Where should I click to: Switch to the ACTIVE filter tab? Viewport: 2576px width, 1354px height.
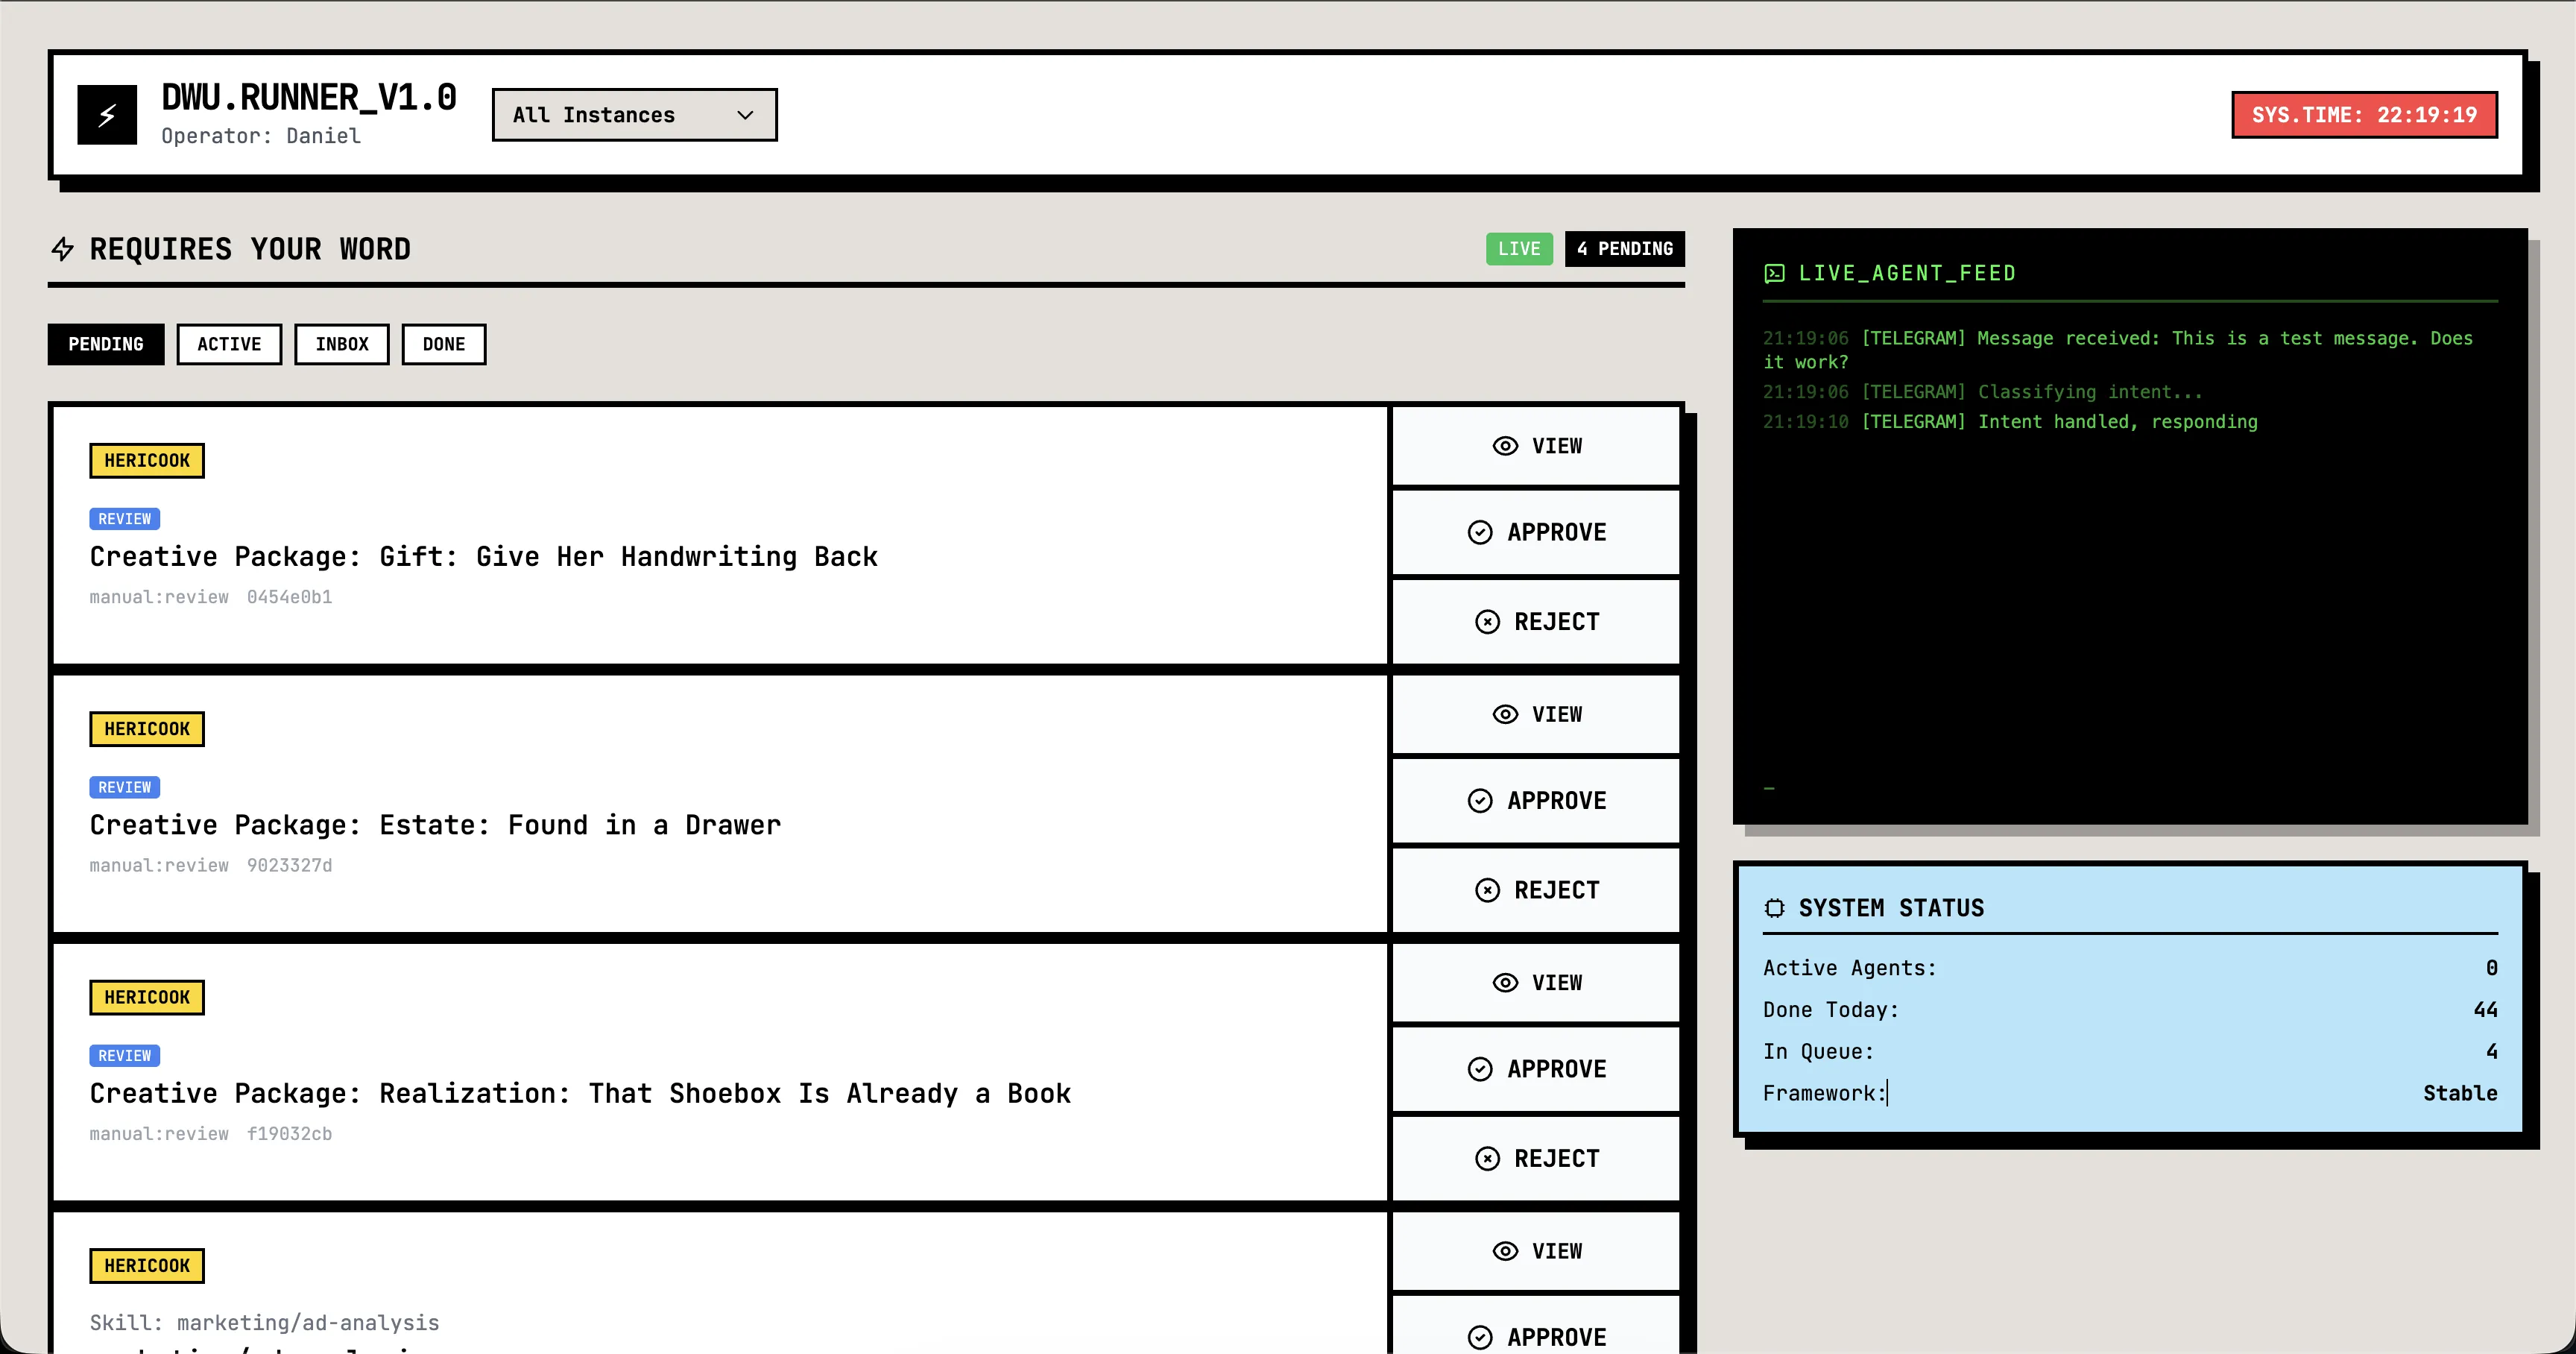229,344
